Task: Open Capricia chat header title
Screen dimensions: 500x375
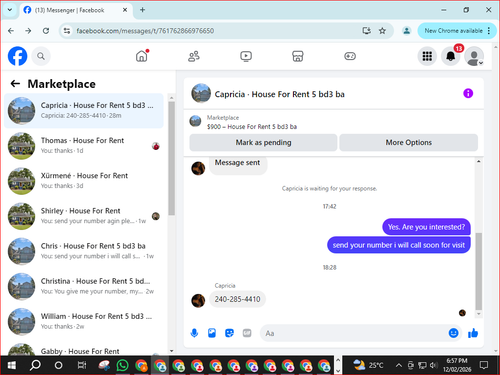Action: (x=279, y=94)
